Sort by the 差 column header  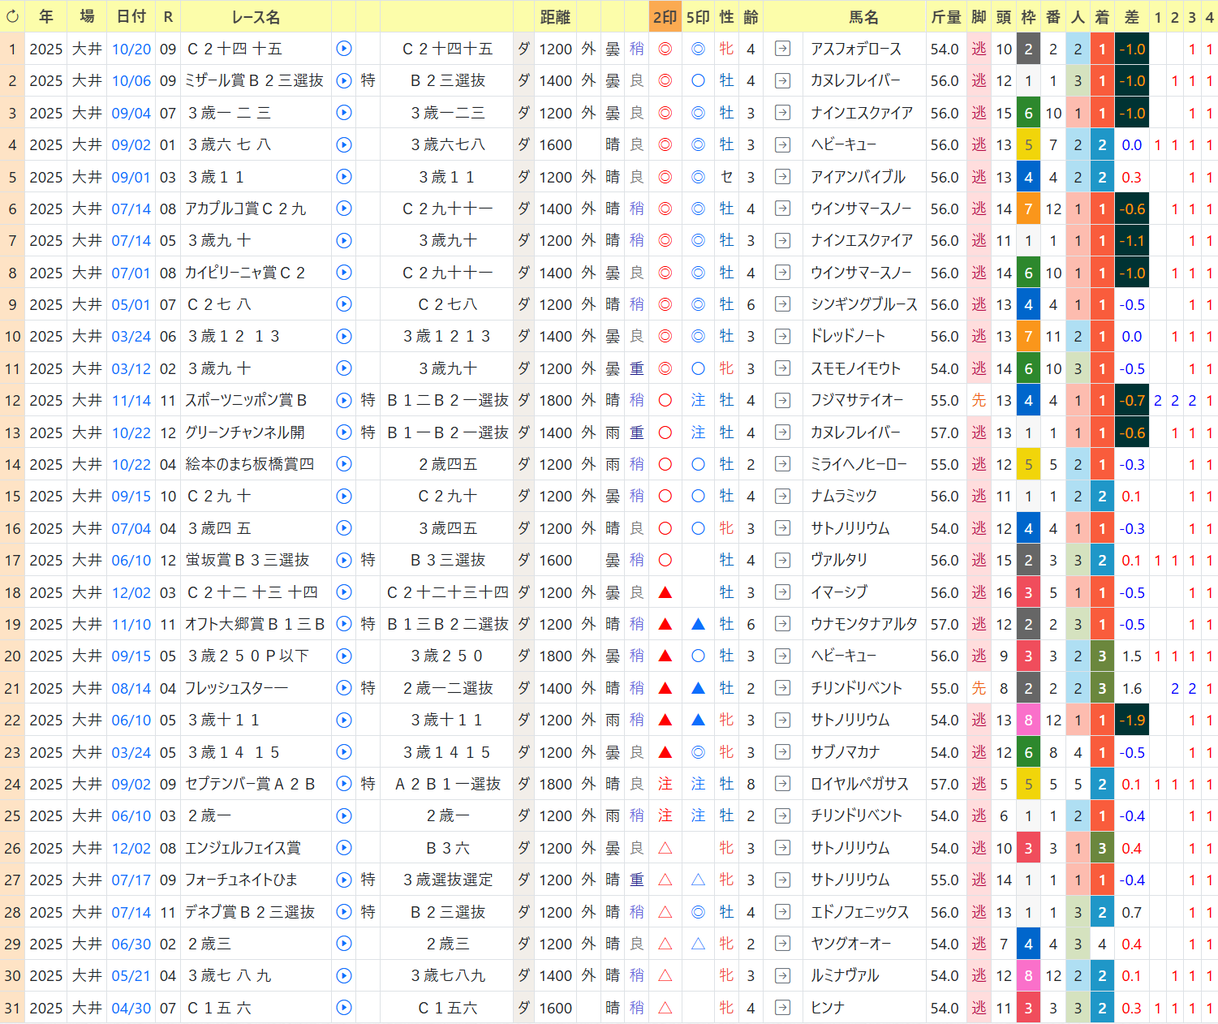(1131, 17)
